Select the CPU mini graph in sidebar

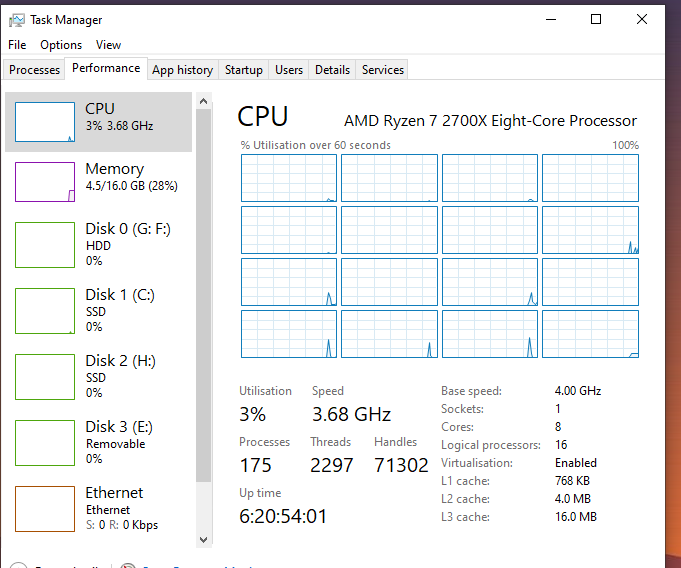point(45,122)
